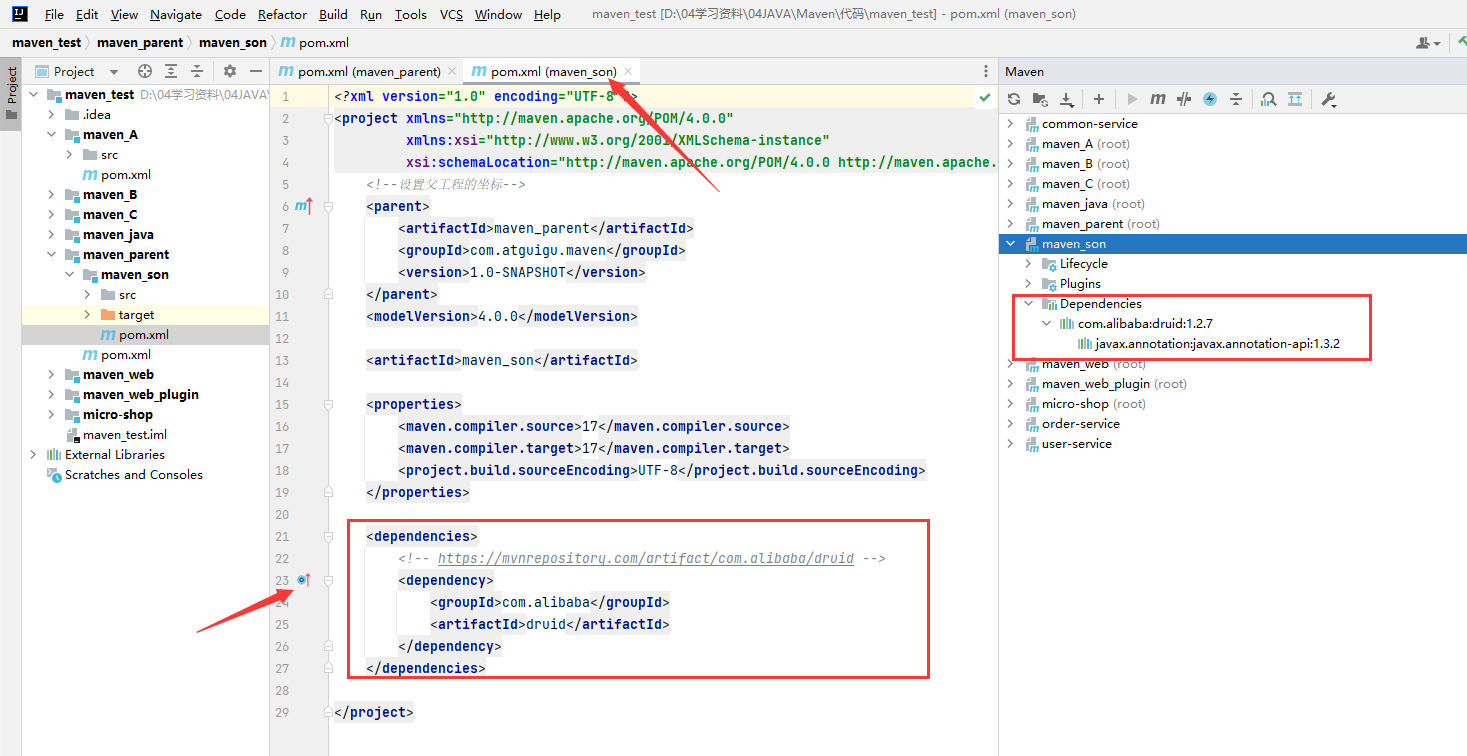Collapse all in Maven tool window
This screenshot has width=1467, height=756.
click(x=1236, y=99)
